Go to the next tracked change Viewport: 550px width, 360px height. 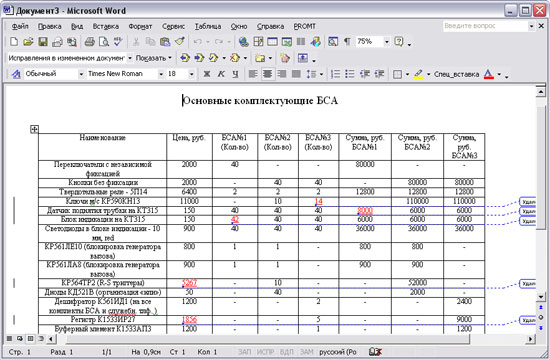(199, 58)
